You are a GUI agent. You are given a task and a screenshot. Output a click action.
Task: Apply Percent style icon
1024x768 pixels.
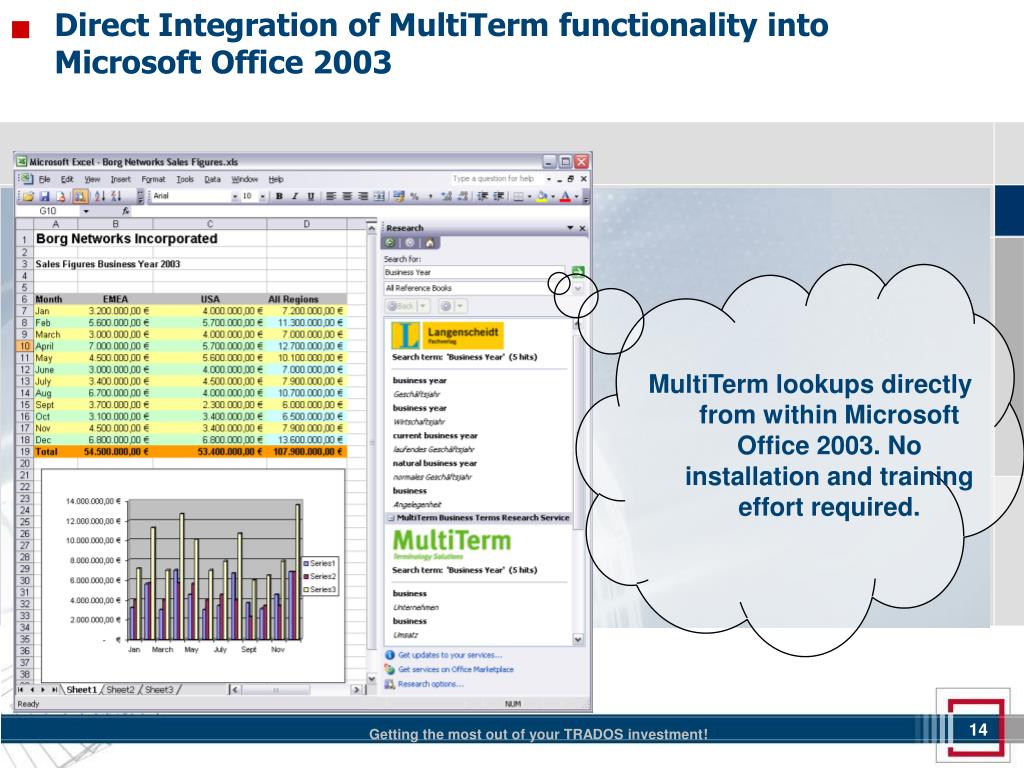(x=414, y=196)
